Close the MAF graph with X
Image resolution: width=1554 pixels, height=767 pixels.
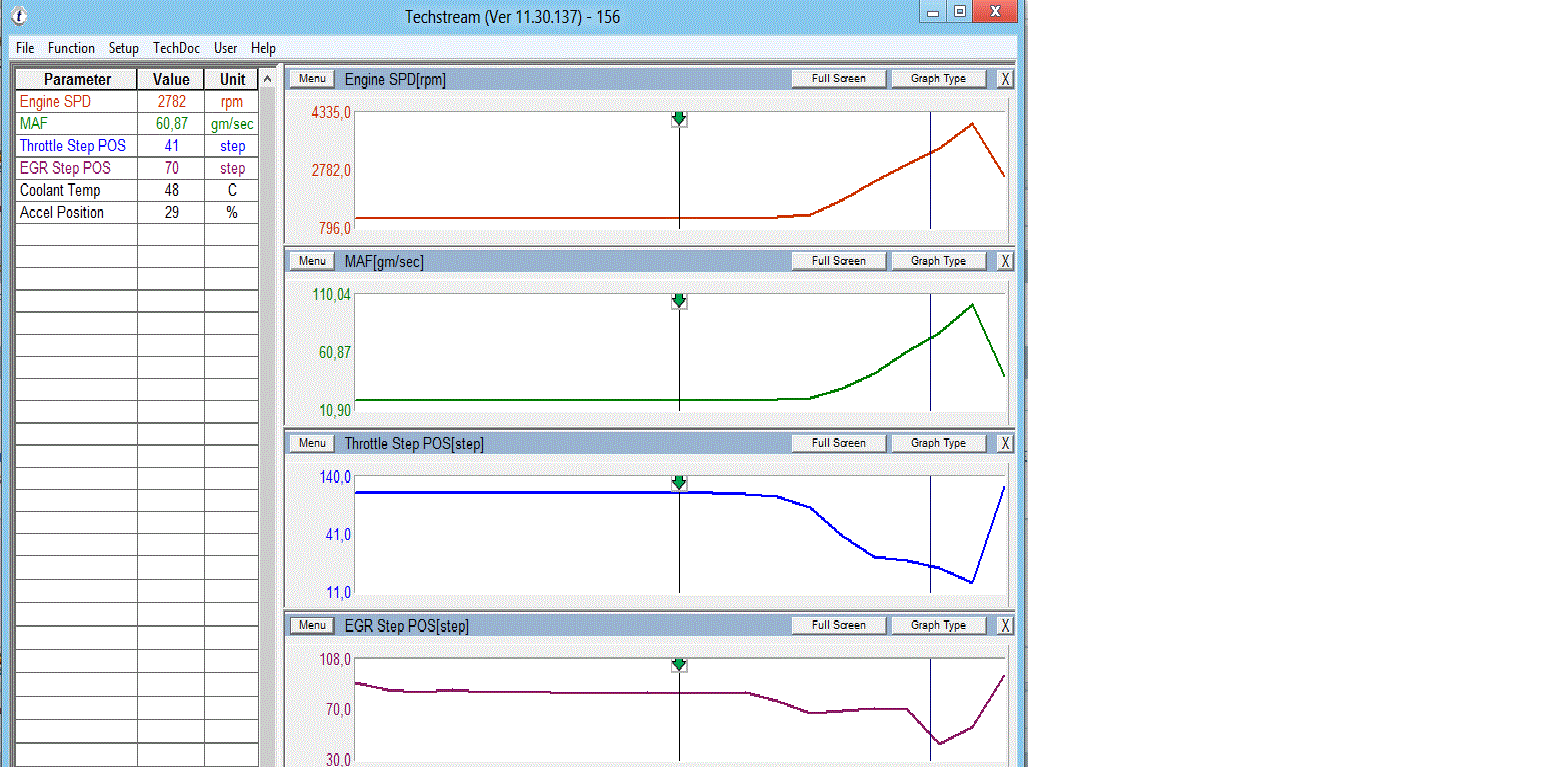point(1005,261)
